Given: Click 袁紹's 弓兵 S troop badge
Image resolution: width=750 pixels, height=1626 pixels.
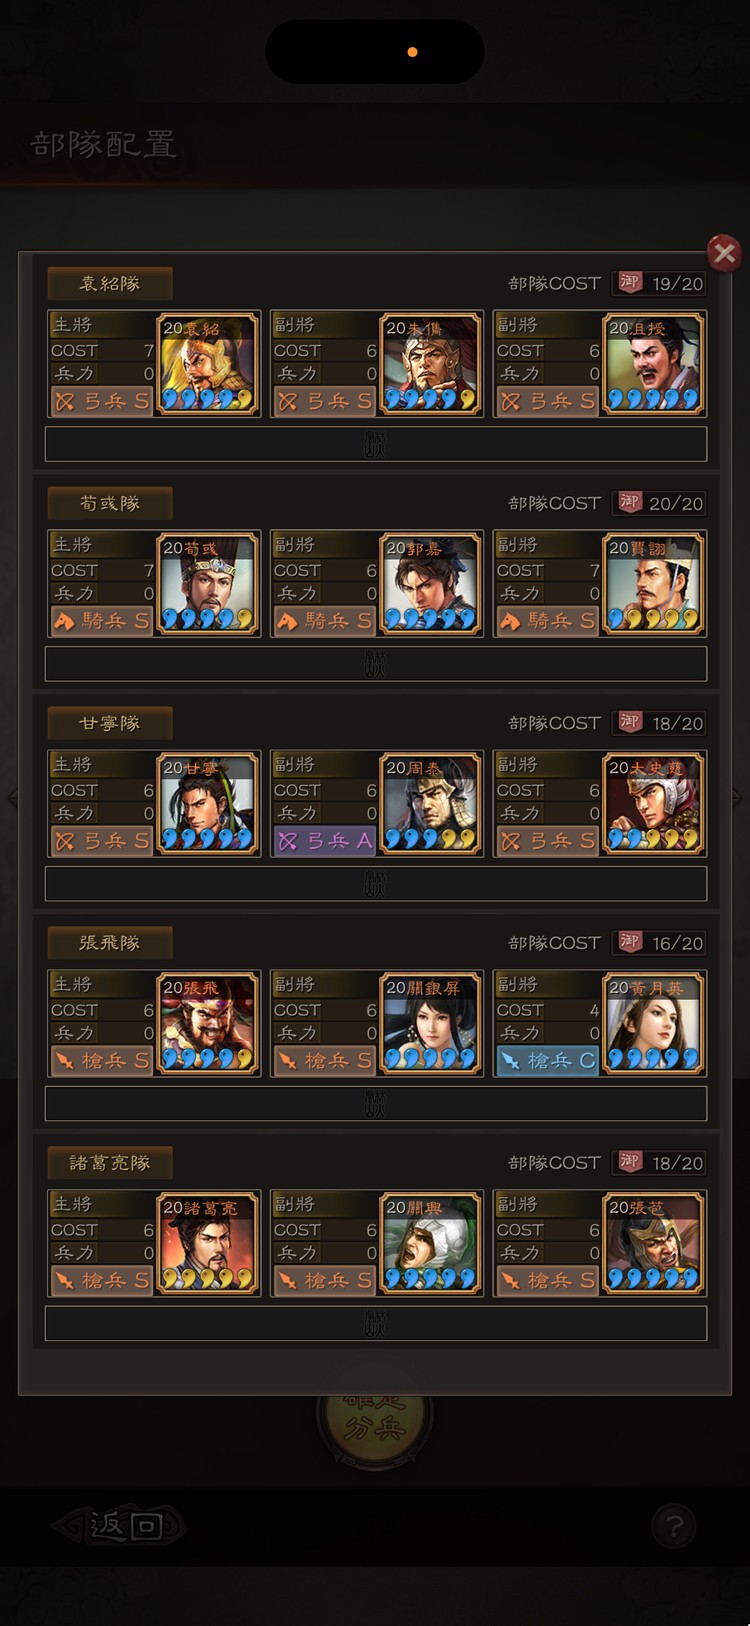Looking at the screenshot, I should pos(102,401).
